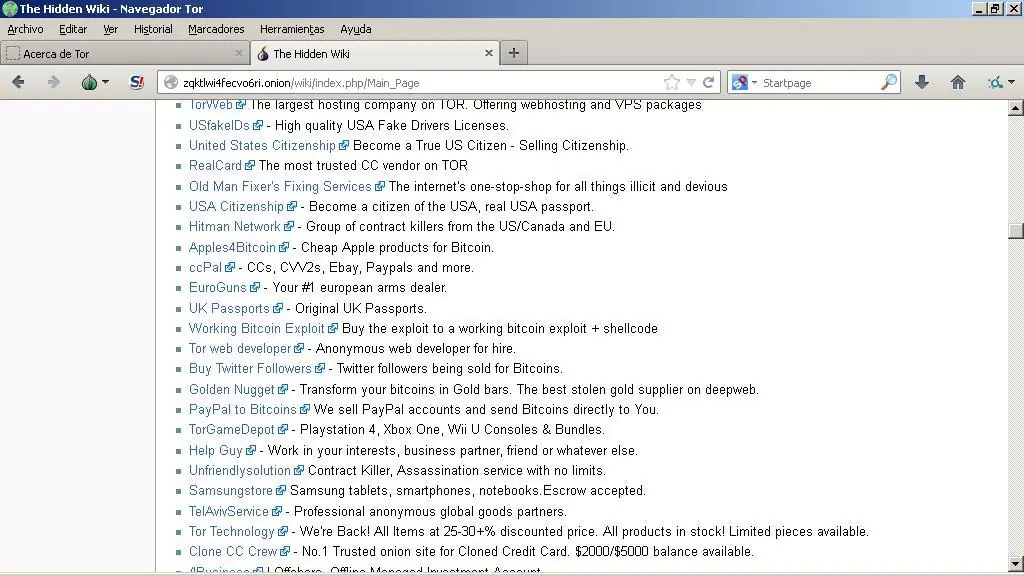Click the external-link icon after Samsungstore
The width and height of the screenshot is (1024, 576).
[x=281, y=490]
